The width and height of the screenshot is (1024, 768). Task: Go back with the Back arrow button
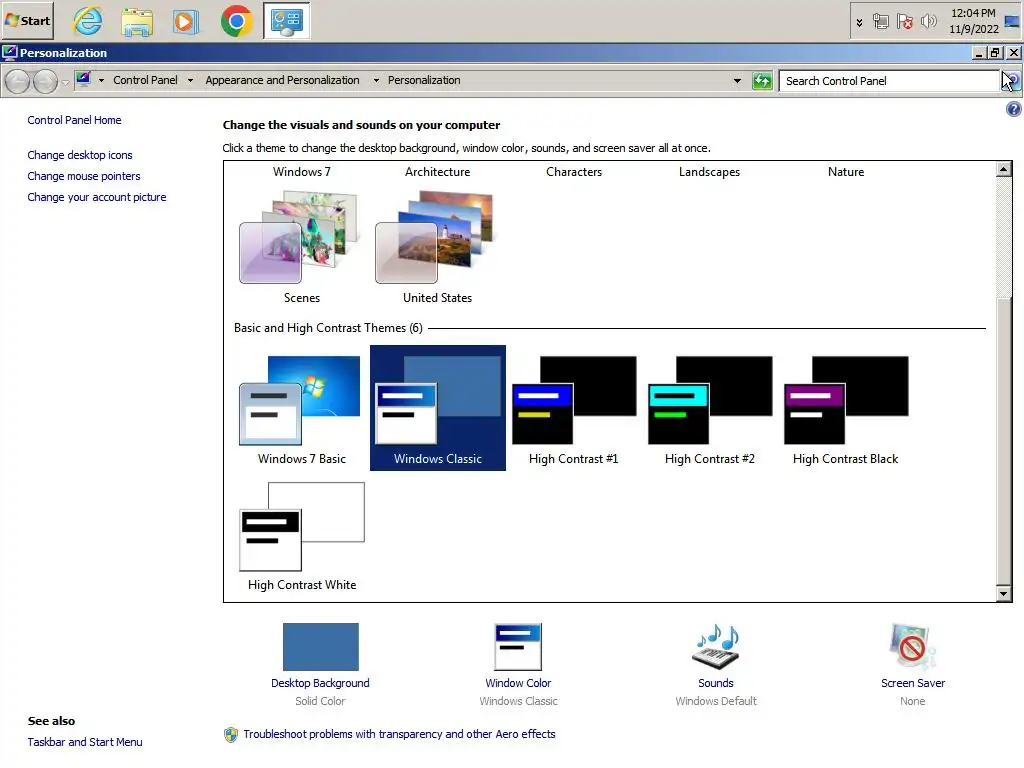[x=18, y=81]
